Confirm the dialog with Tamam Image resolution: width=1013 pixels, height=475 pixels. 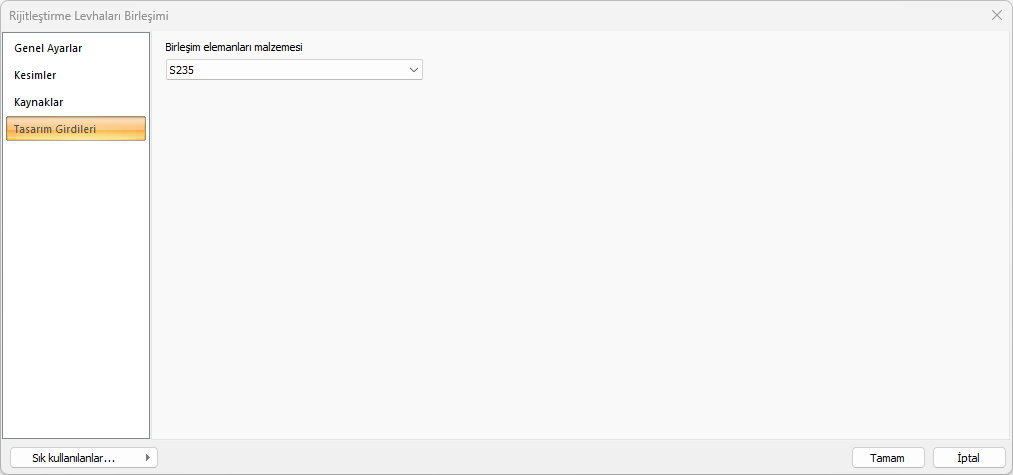tap(887, 458)
